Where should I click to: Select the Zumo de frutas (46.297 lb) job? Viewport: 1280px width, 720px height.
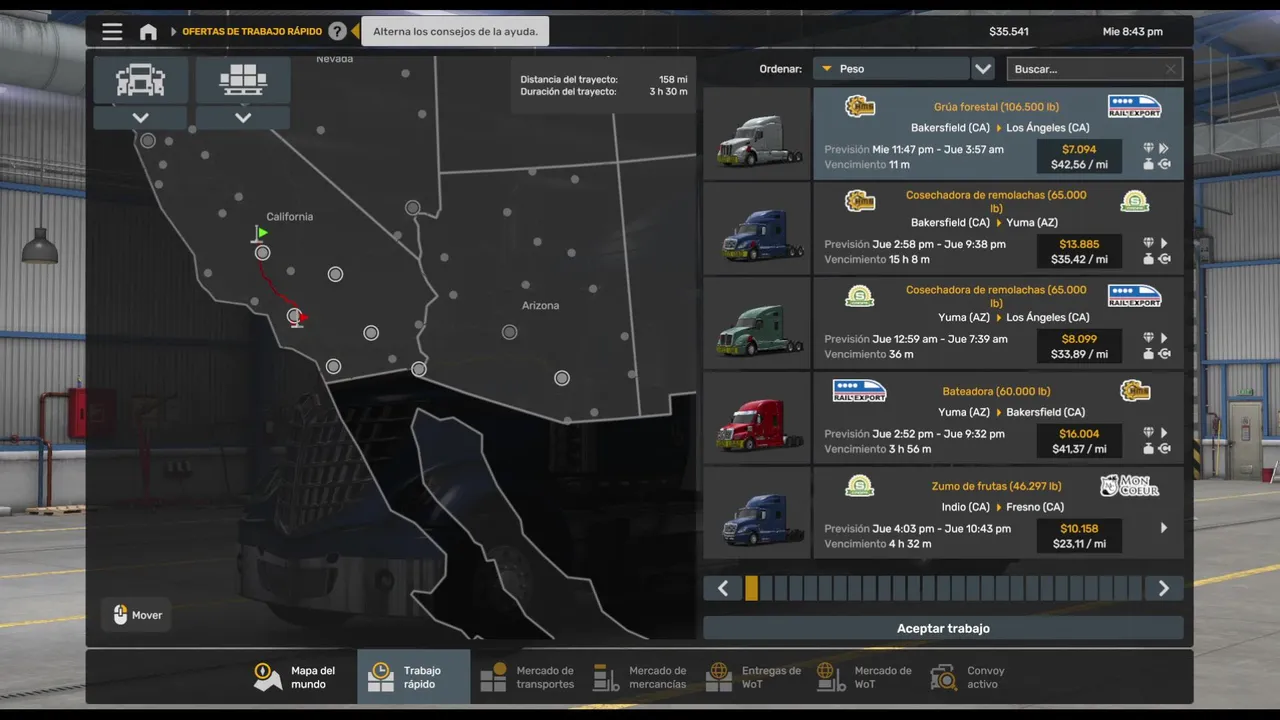click(998, 513)
